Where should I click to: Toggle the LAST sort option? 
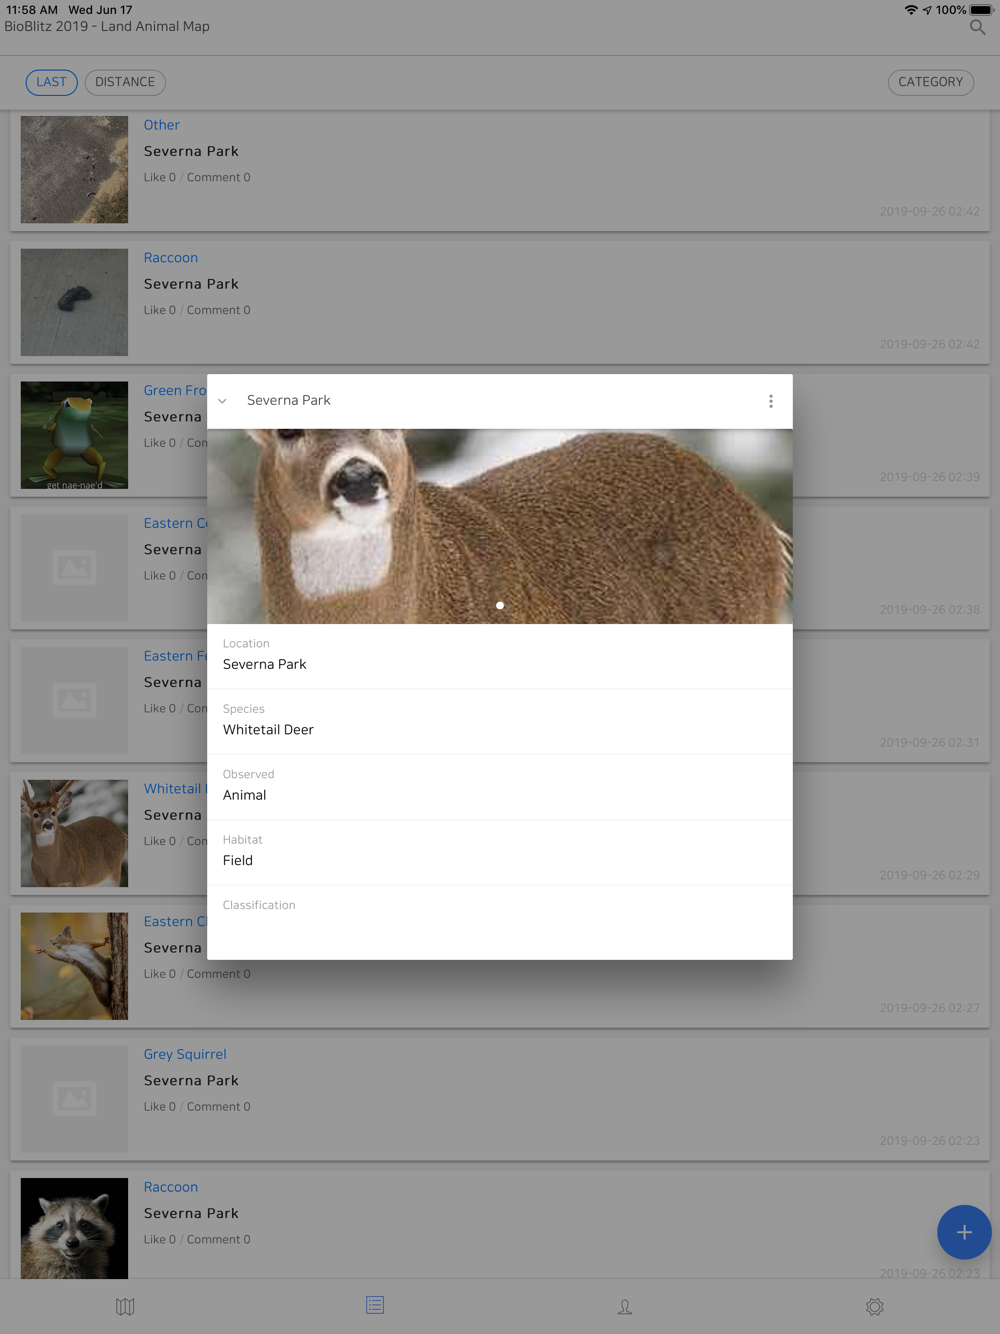(51, 82)
